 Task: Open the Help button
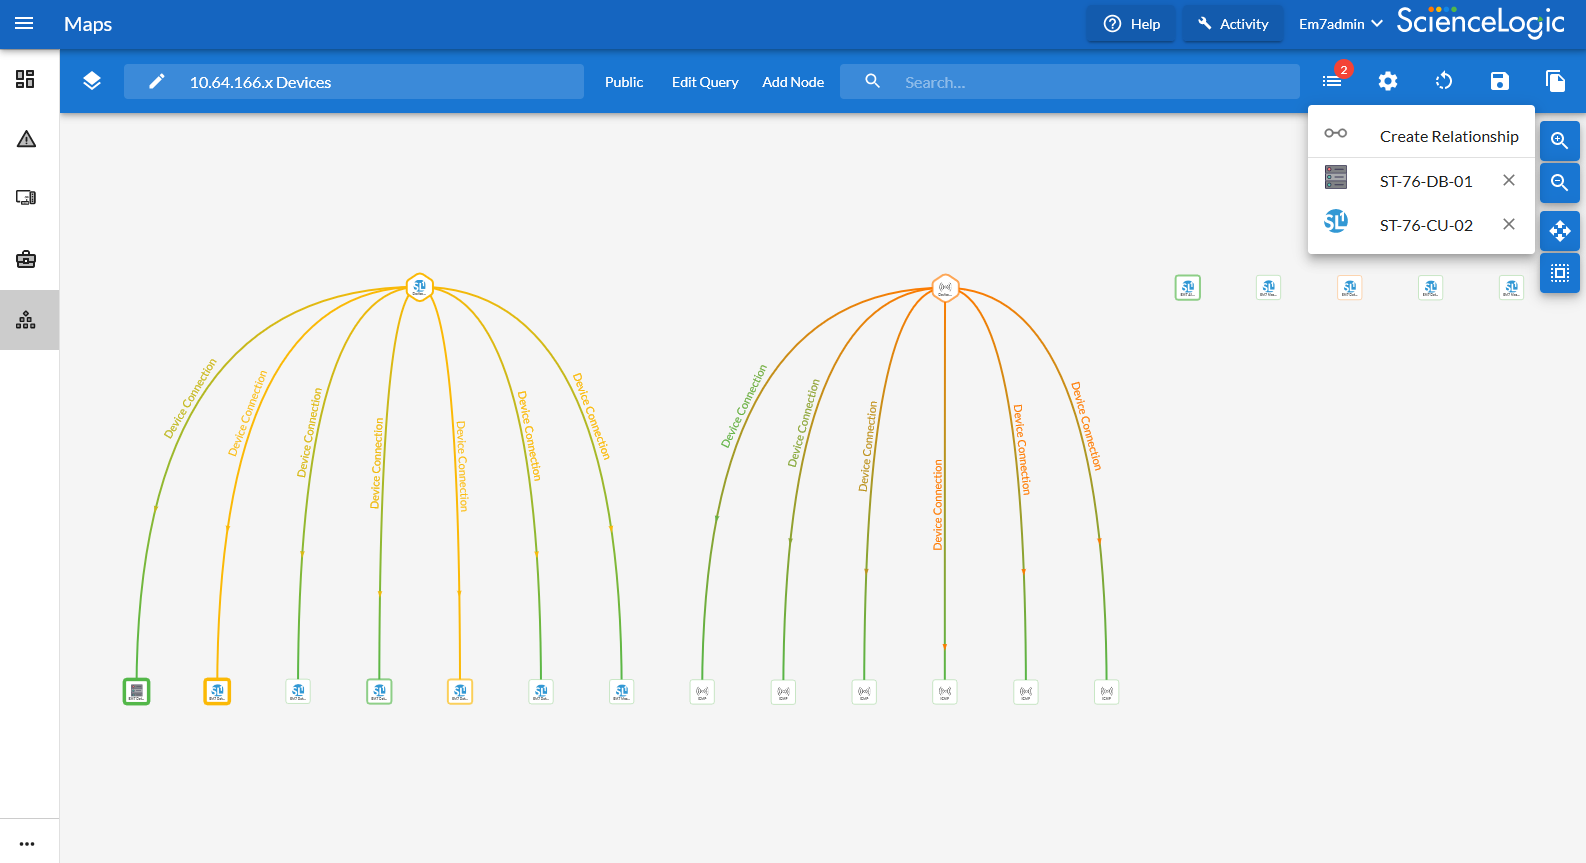[1132, 24]
